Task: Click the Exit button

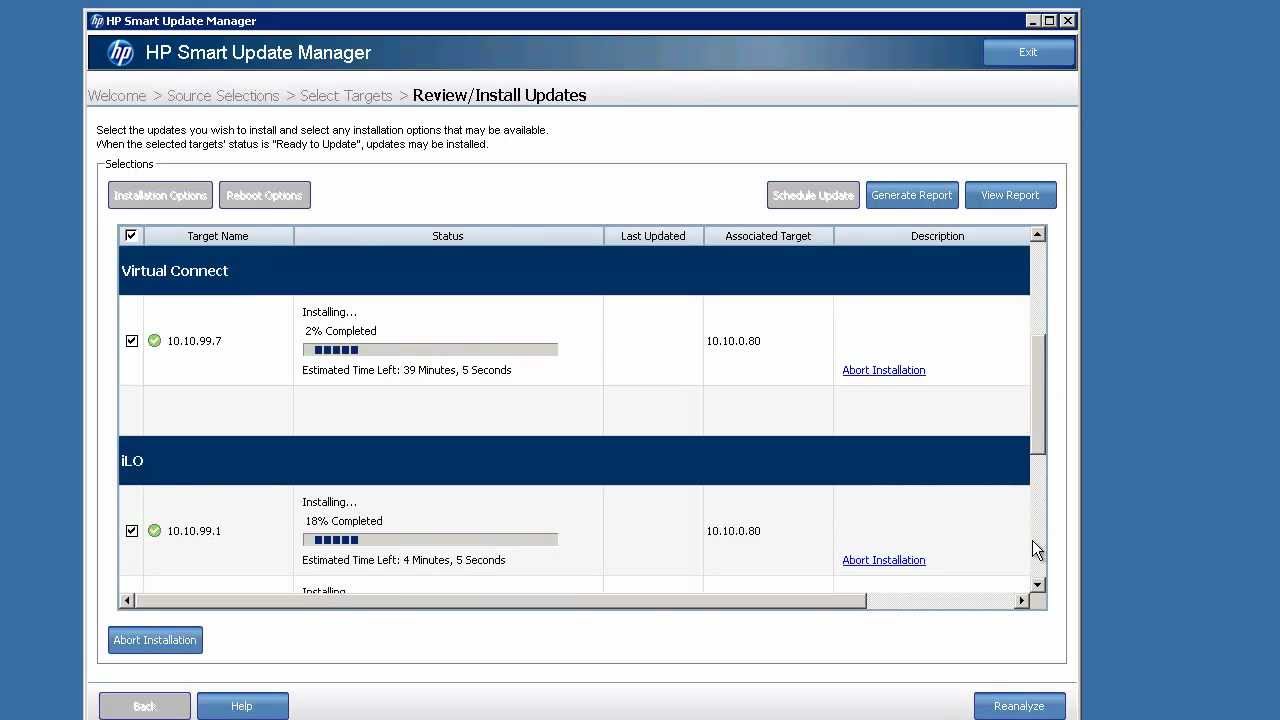Action: point(1028,52)
